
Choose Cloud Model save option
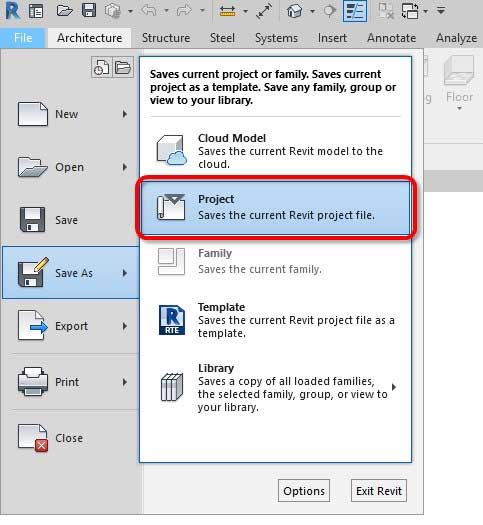[275, 151]
